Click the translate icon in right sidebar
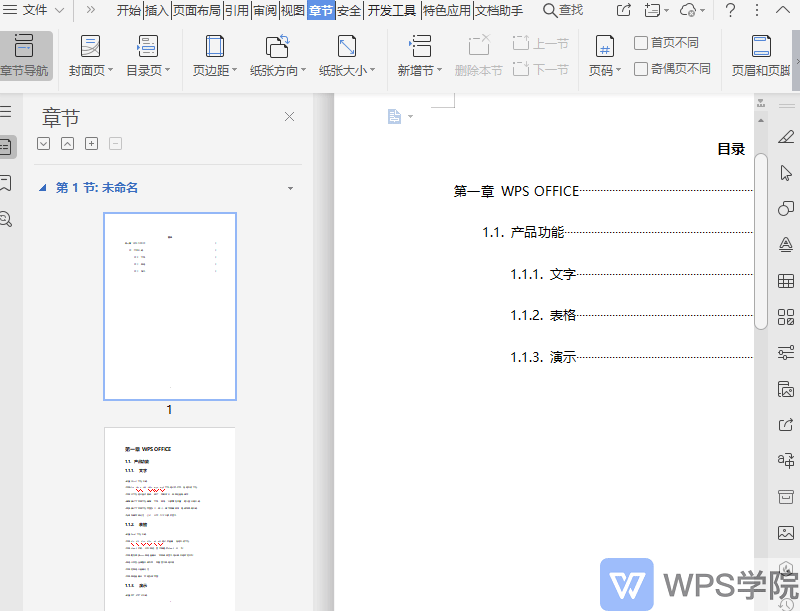The width and height of the screenshot is (800, 611). pos(786,460)
